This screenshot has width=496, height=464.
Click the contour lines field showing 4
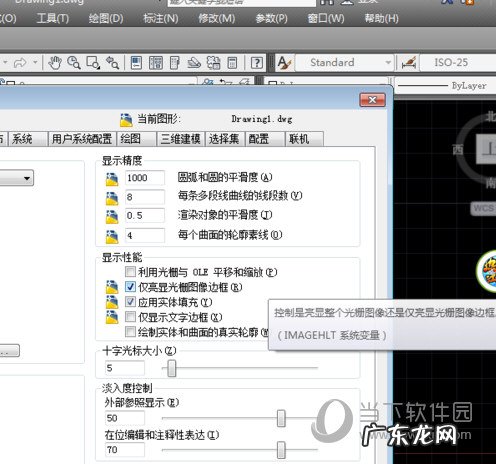145,235
